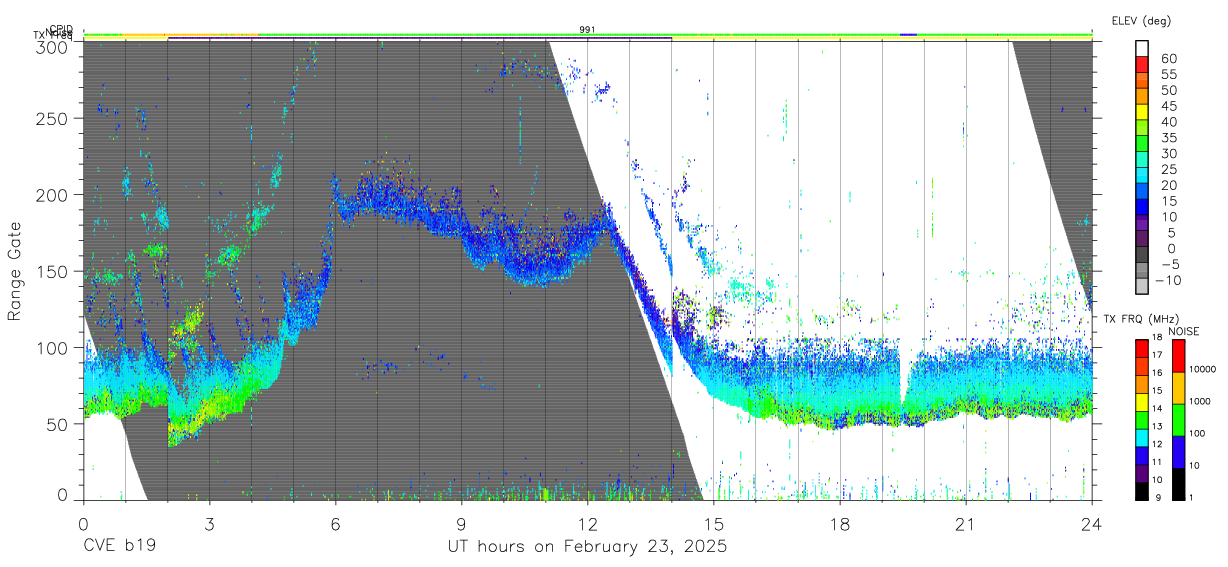Click the Range Gate tick label 100
Image resolution: width=1228 pixels, height=567 pixels.
(51, 348)
